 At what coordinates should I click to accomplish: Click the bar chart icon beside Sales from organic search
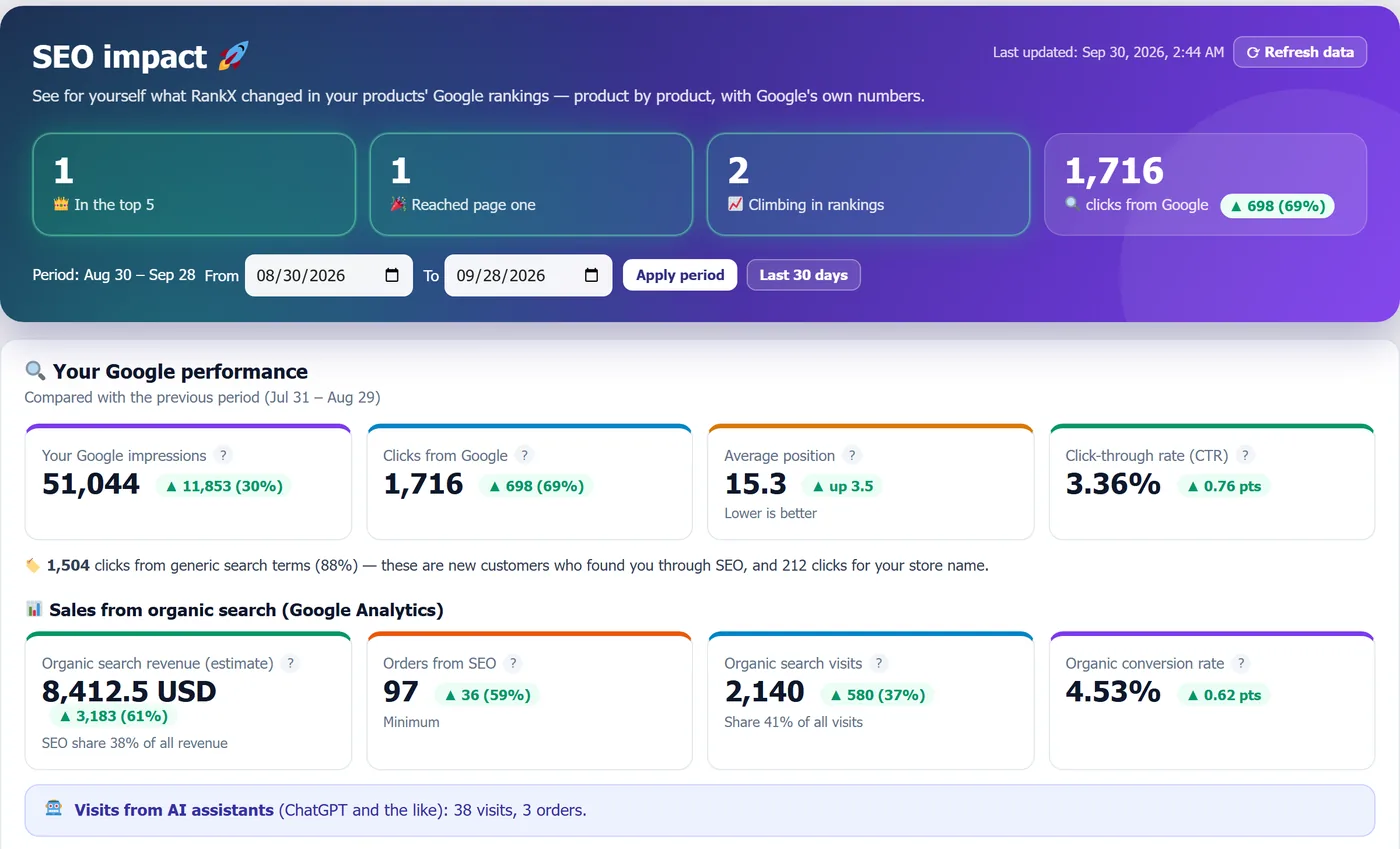pyautogui.click(x=34, y=609)
